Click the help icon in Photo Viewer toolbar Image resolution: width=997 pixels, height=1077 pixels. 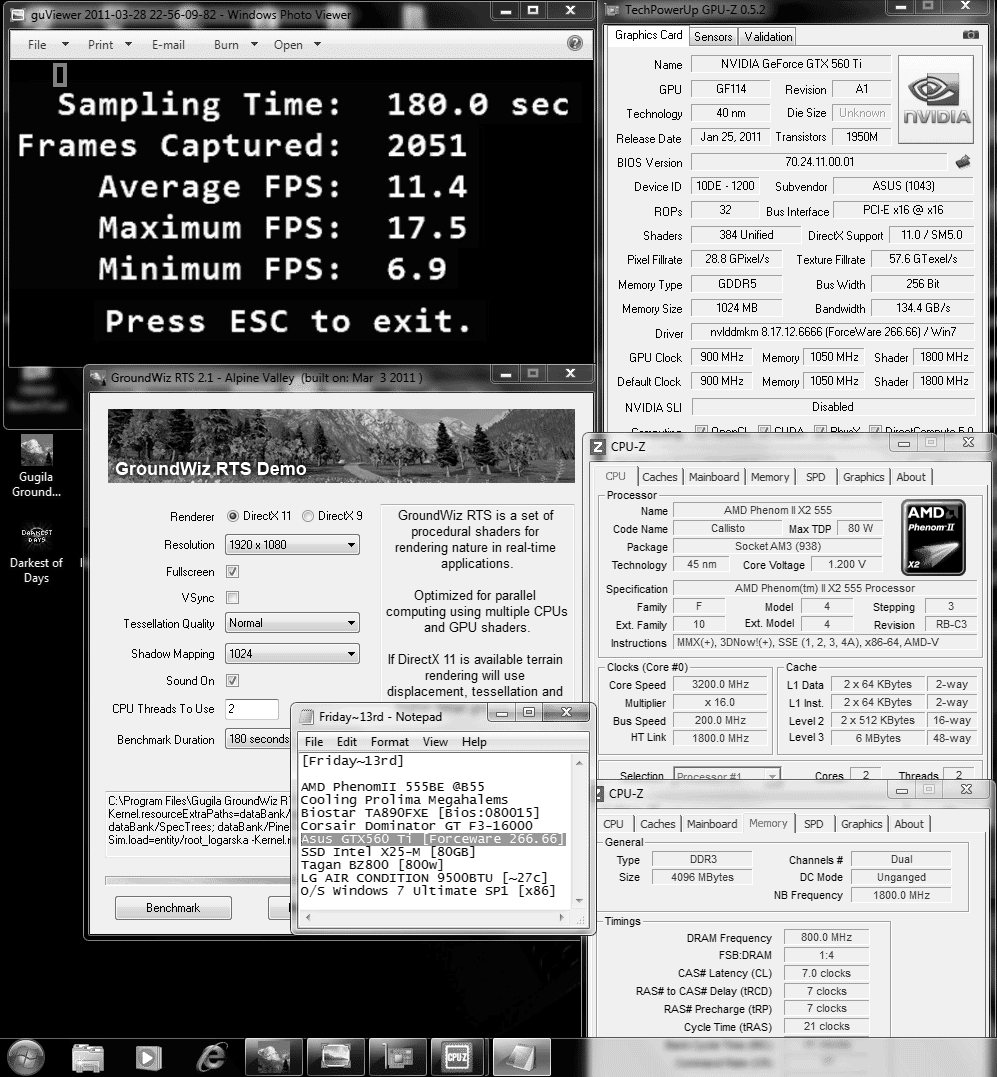coord(575,44)
